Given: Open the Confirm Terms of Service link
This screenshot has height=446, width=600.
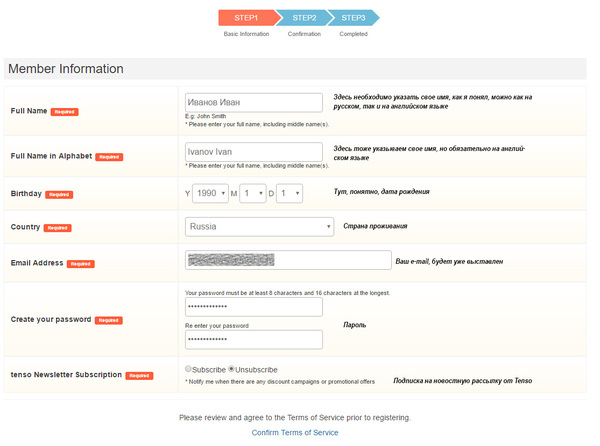Looking at the screenshot, I should [295, 432].
